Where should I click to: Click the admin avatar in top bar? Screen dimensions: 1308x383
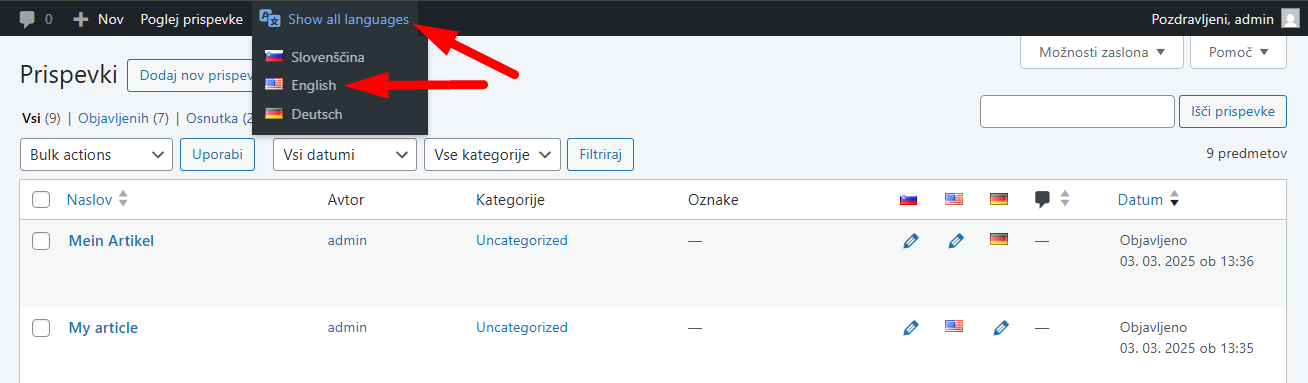coord(1291,19)
